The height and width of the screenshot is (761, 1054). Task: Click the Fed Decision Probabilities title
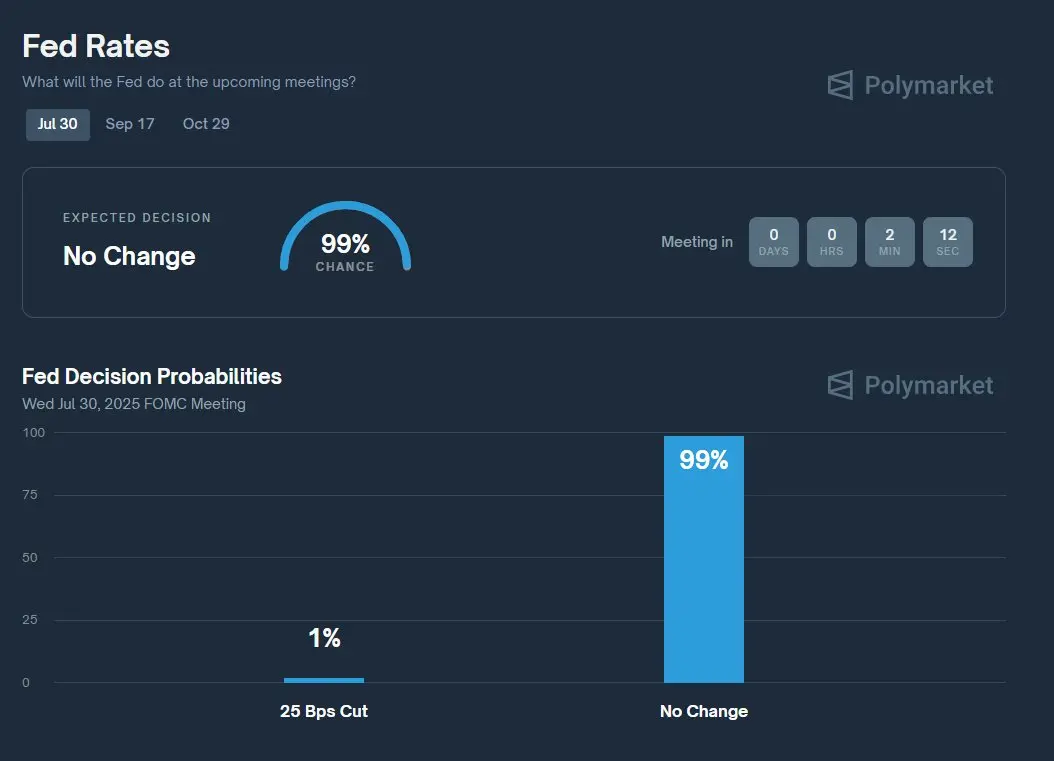pos(152,376)
